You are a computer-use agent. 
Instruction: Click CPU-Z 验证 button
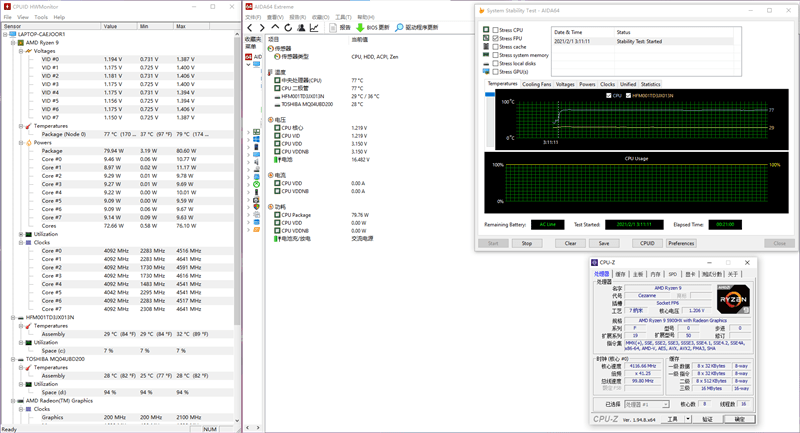click(x=707, y=419)
